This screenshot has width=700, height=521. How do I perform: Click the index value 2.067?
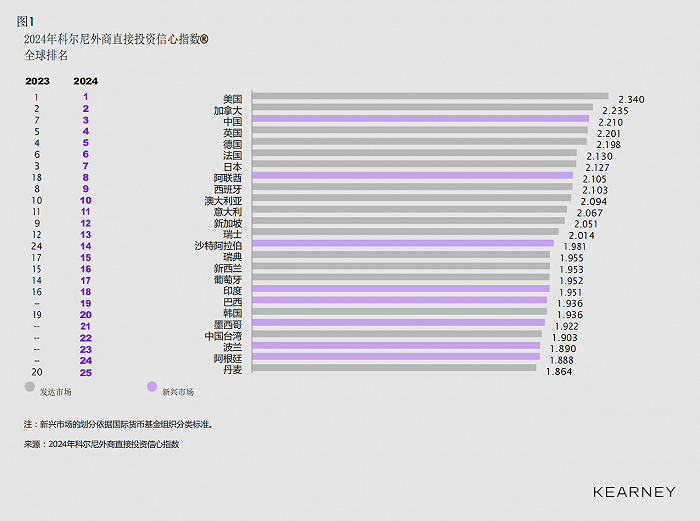[x=590, y=213]
